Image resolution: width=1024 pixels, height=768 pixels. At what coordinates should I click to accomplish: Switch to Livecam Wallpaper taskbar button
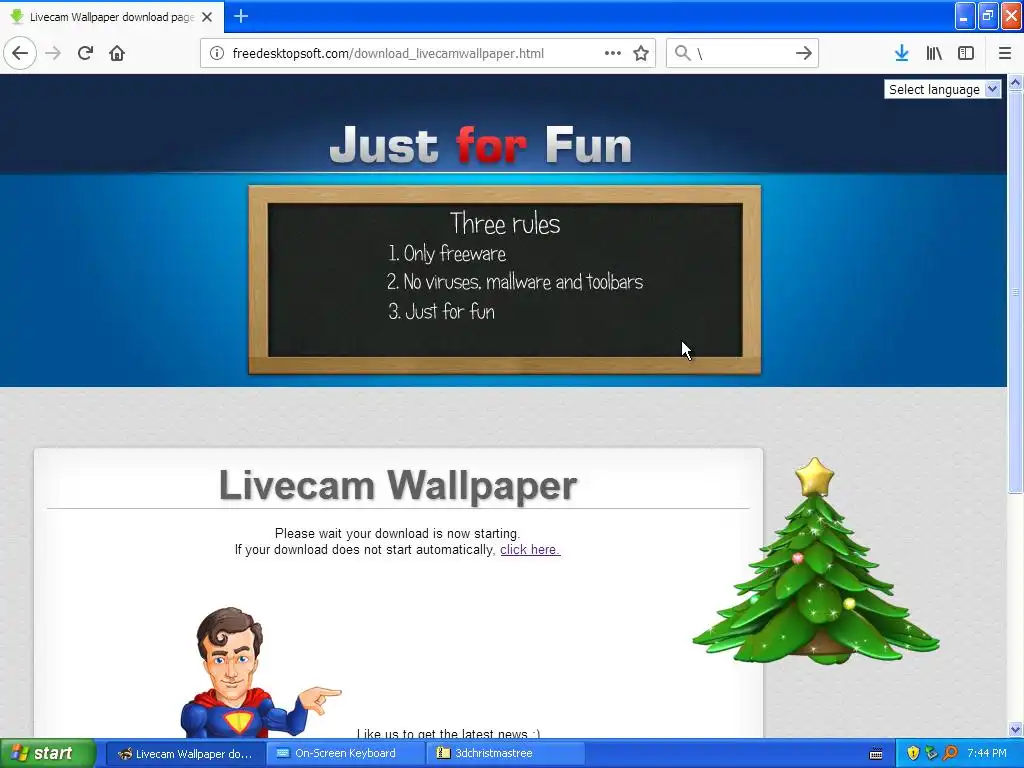coord(185,754)
